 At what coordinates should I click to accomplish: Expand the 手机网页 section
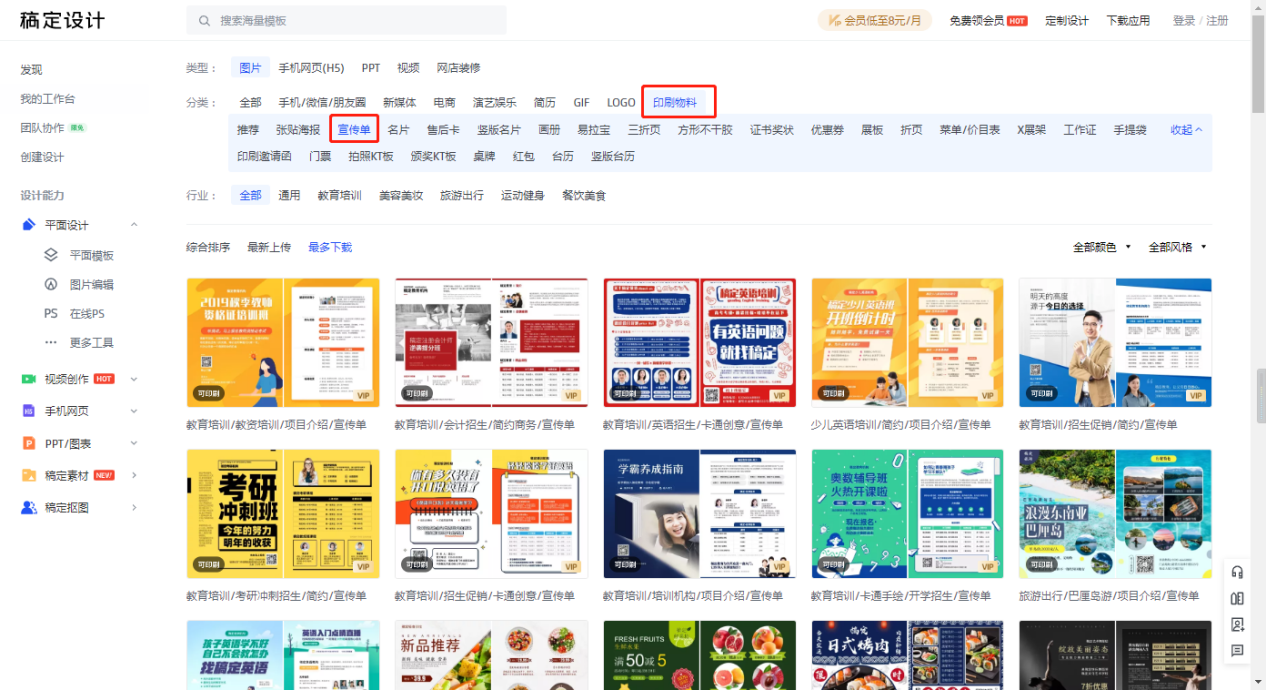point(134,411)
